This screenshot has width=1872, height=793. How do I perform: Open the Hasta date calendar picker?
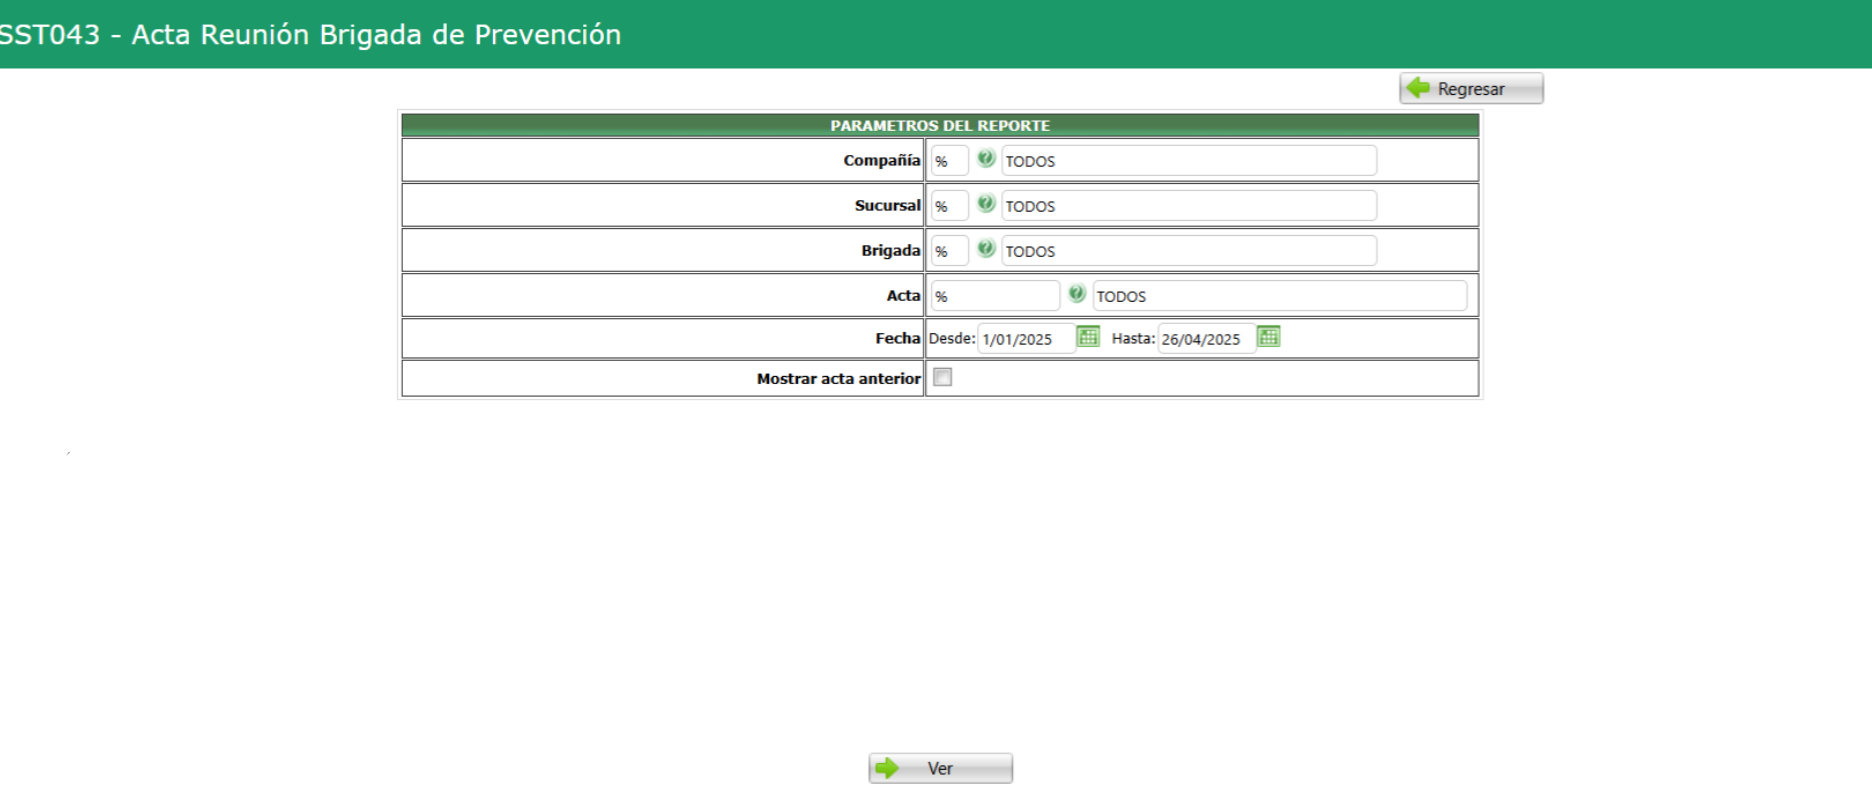[x=1268, y=337]
